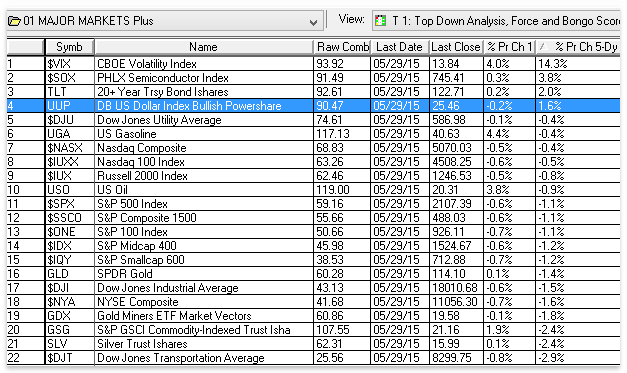Click S&P GSCI Commodity-Indexed Trust Isha name
The image size is (627, 373).
[x=204, y=330]
